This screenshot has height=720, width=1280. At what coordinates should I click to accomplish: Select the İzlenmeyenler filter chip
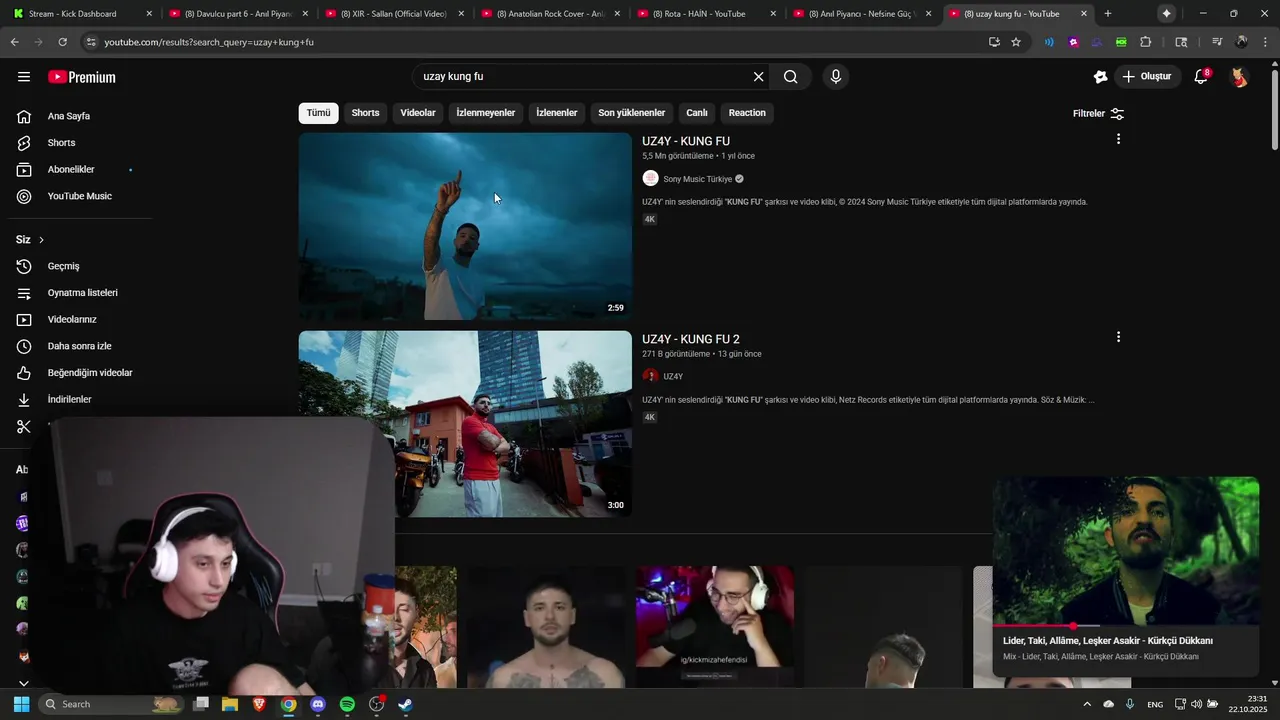(486, 113)
